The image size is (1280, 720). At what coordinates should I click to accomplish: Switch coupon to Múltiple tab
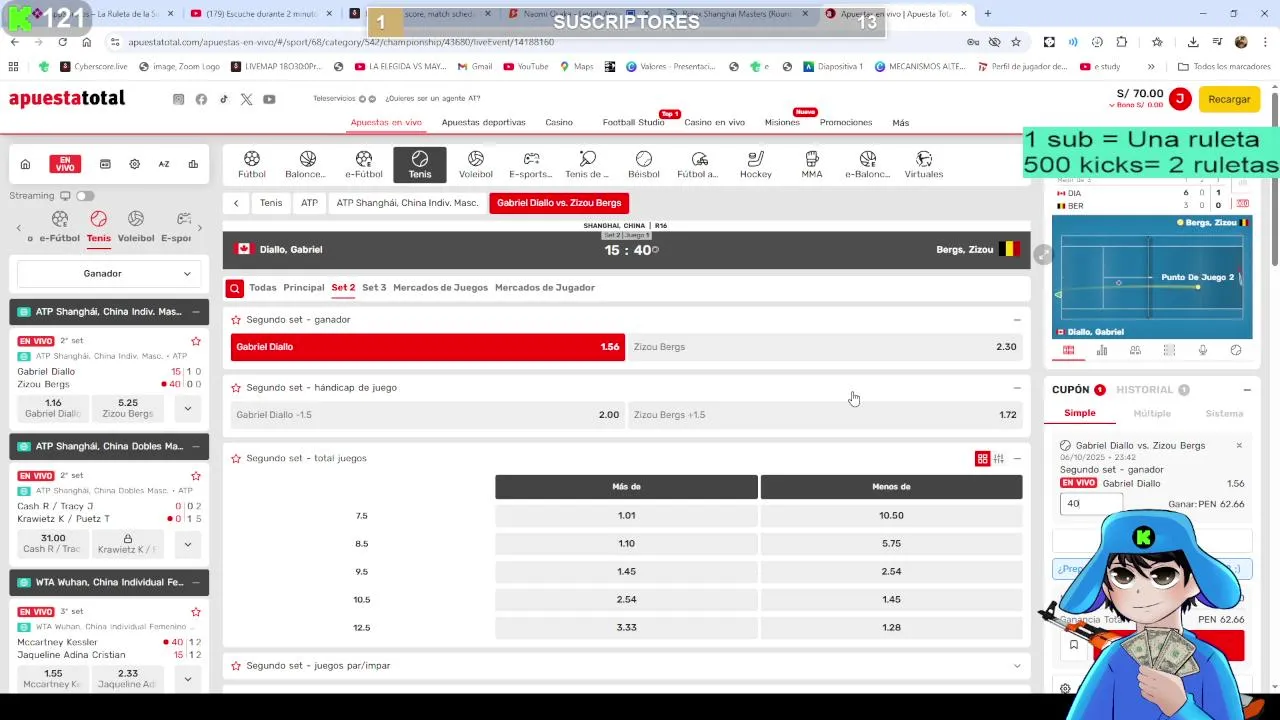1152,413
